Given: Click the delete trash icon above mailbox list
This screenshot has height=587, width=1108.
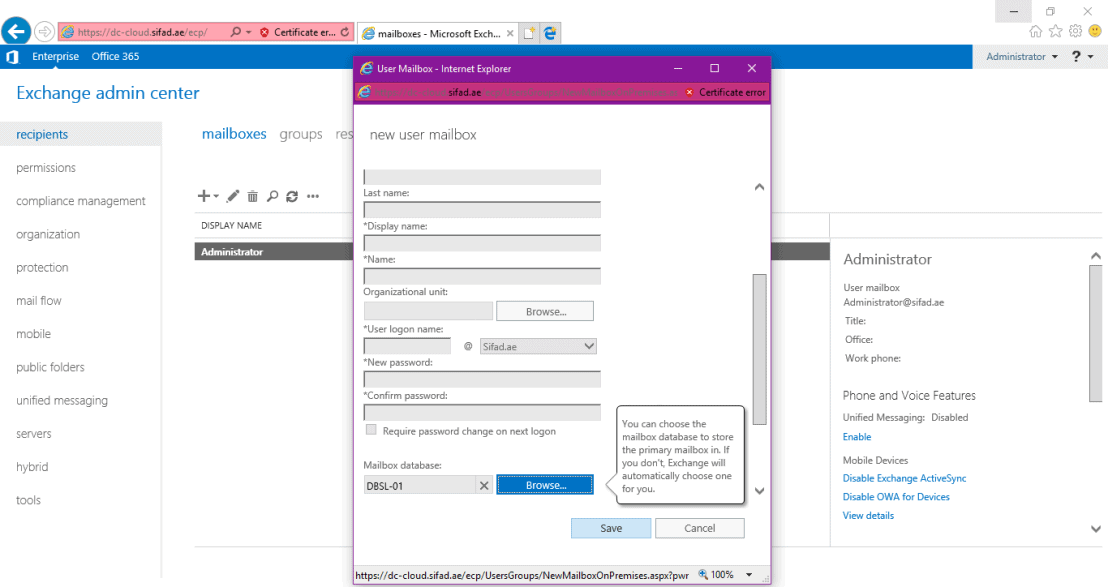Looking at the screenshot, I should pos(252,196).
